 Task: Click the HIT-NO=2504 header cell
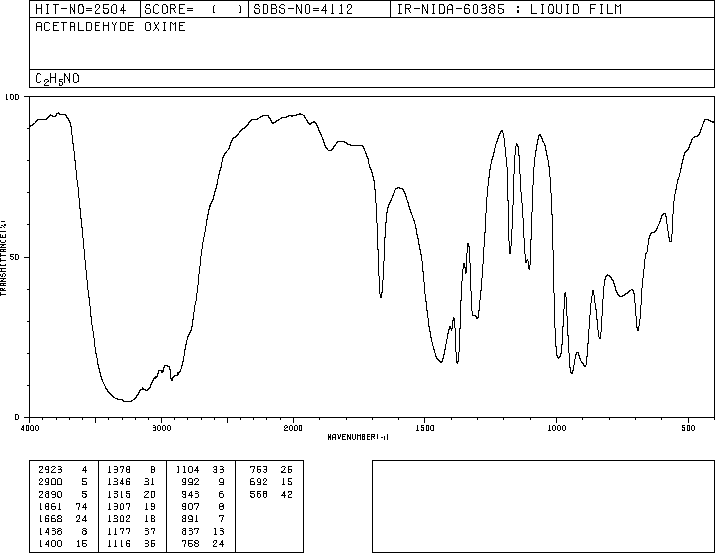click(x=85, y=9)
